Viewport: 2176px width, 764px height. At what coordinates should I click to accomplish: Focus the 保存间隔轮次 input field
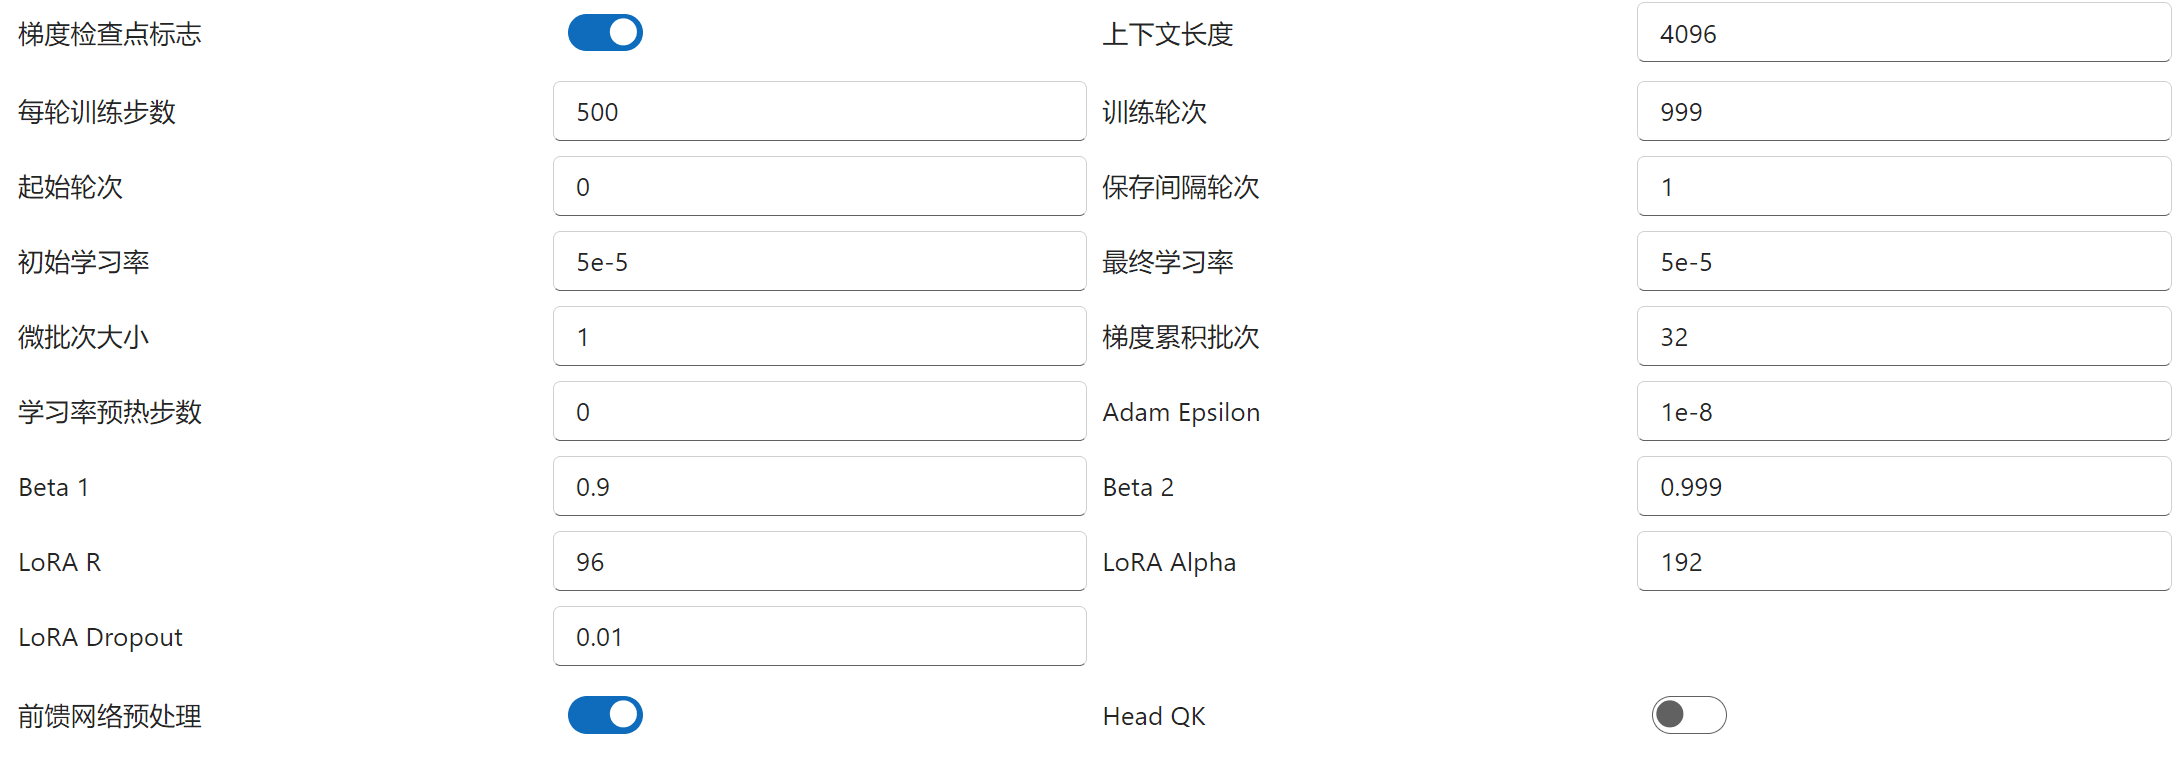coord(1902,187)
